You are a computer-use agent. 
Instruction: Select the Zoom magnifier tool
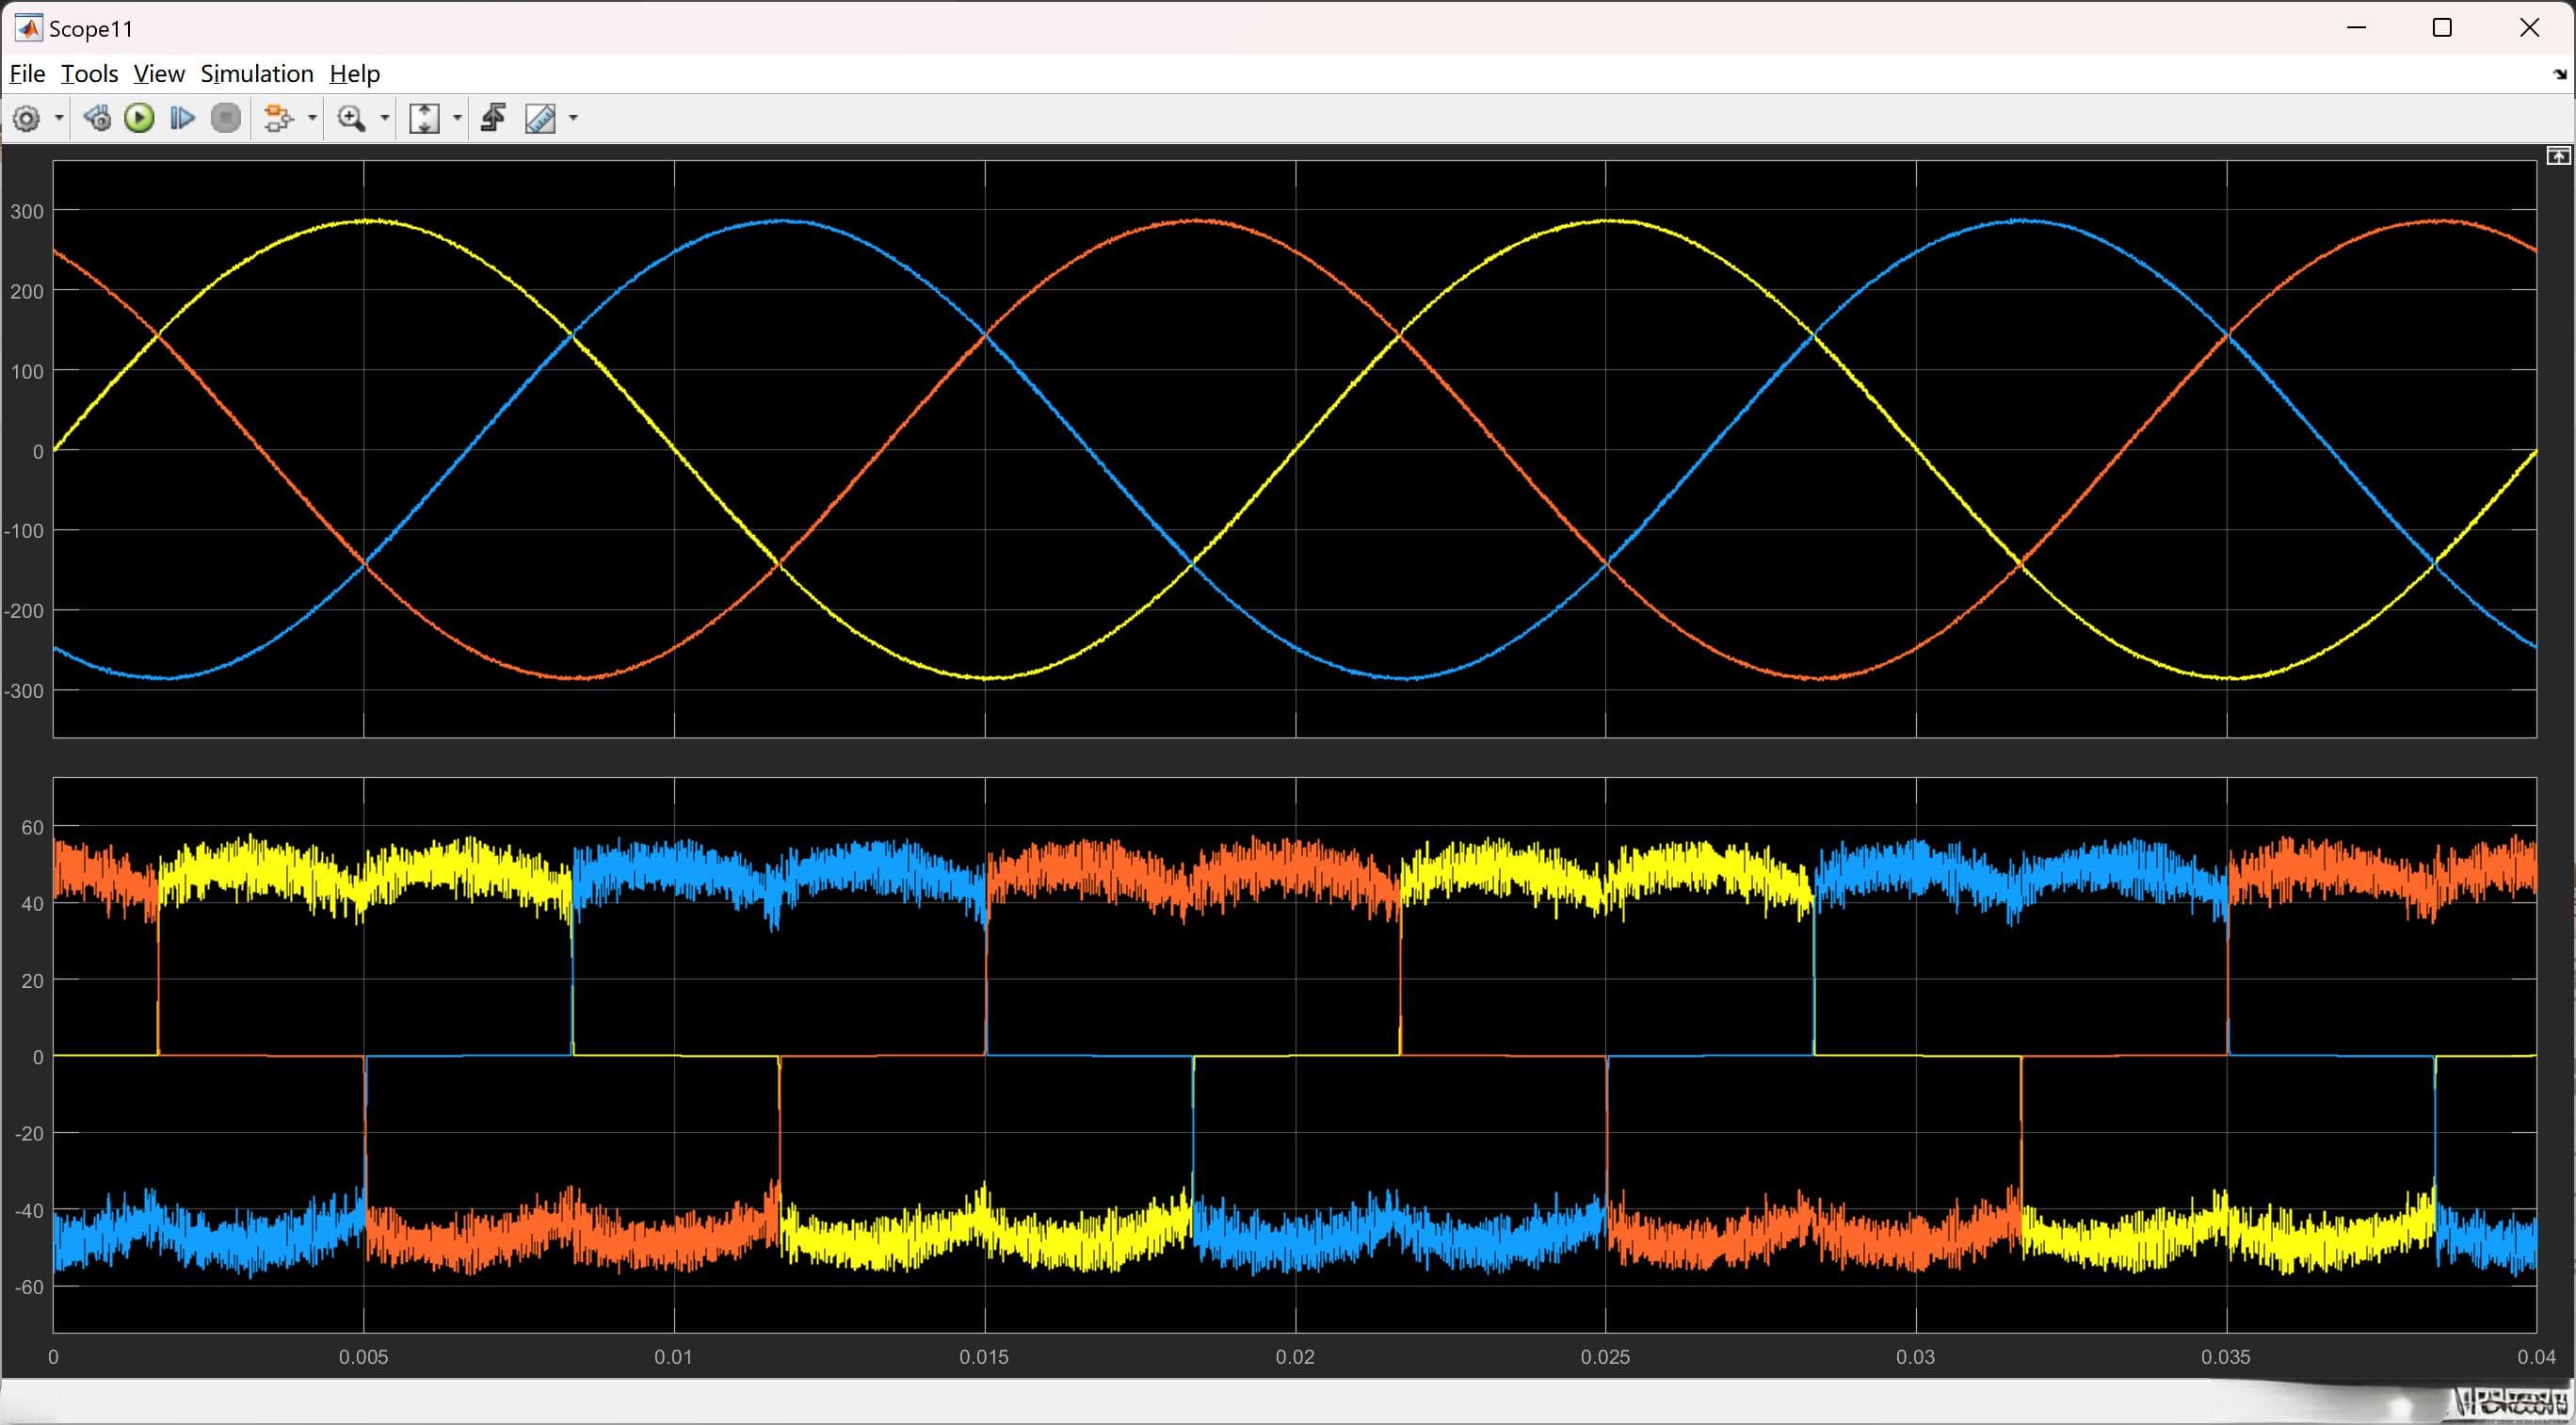pyautogui.click(x=351, y=118)
